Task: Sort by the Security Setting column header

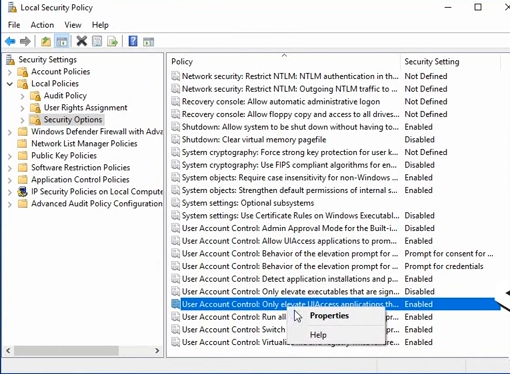Action: point(451,62)
